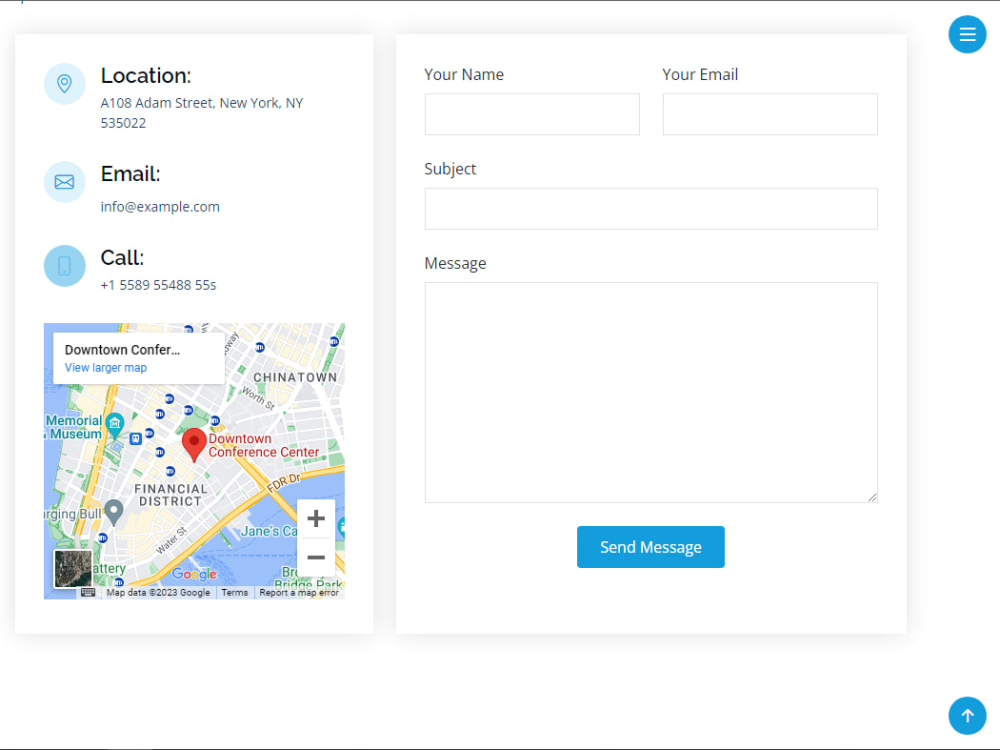Click the Google logo on map
This screenshot has height=750, width=1000.
[x=195, y=574]
